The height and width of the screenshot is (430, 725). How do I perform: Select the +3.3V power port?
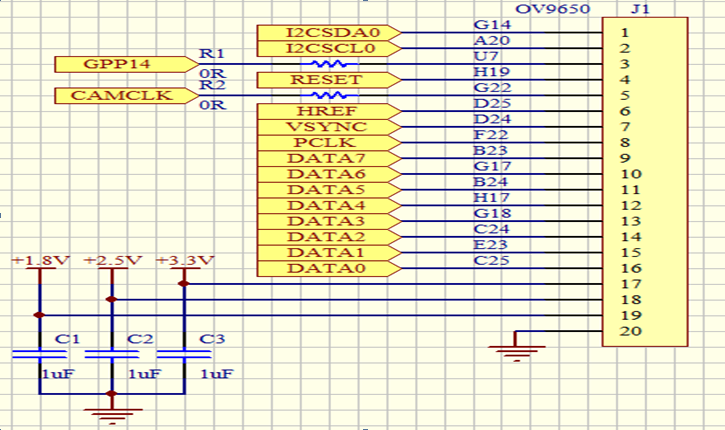[184, 268]
